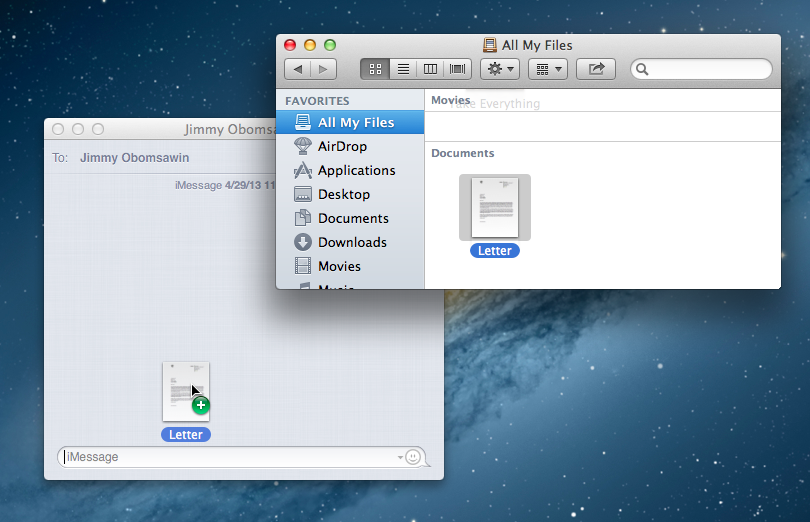Screen dimensions: 810x522
Task: Click the Movies group header
Action: 450,100
